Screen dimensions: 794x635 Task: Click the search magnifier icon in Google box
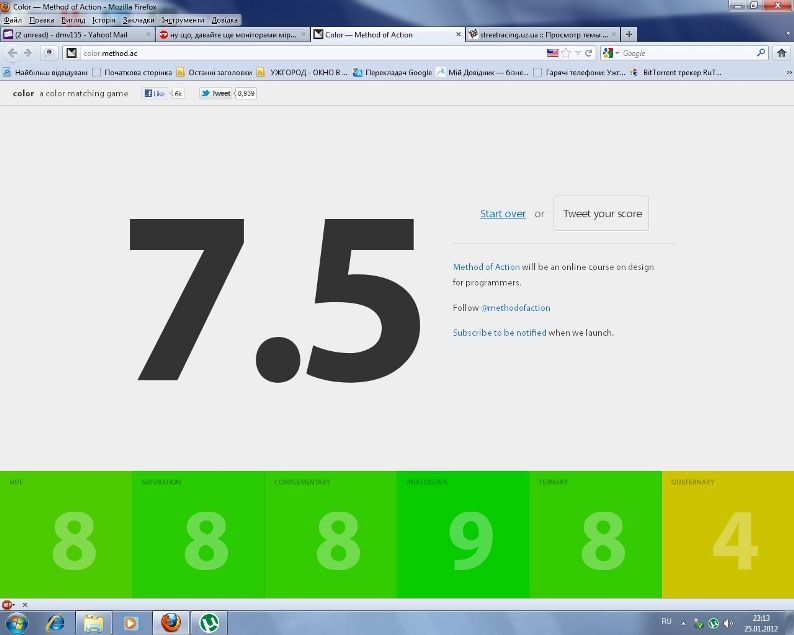click(761, 53)
